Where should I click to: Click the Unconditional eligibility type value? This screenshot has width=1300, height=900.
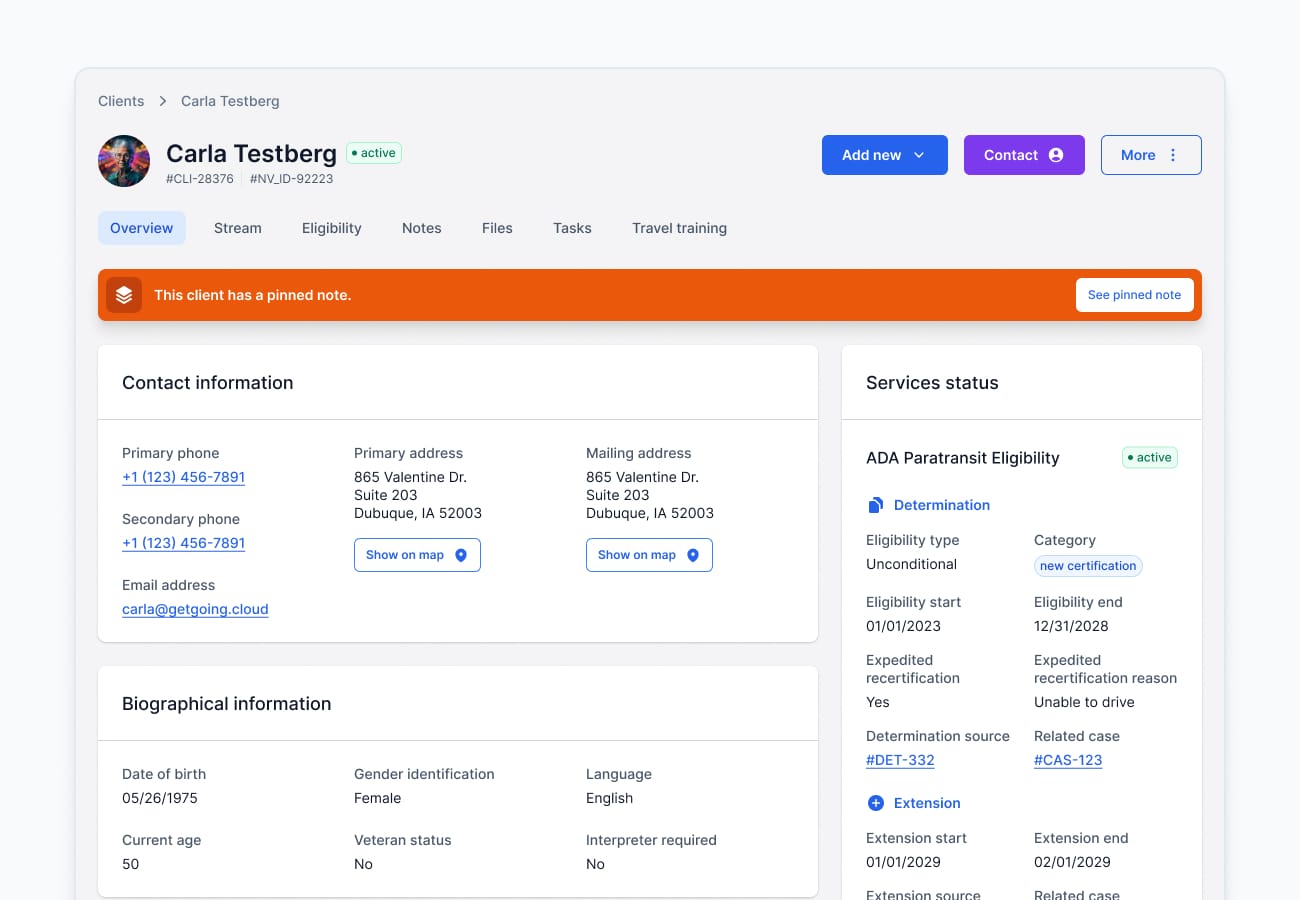pyautogui.click(x=911, y=564)
